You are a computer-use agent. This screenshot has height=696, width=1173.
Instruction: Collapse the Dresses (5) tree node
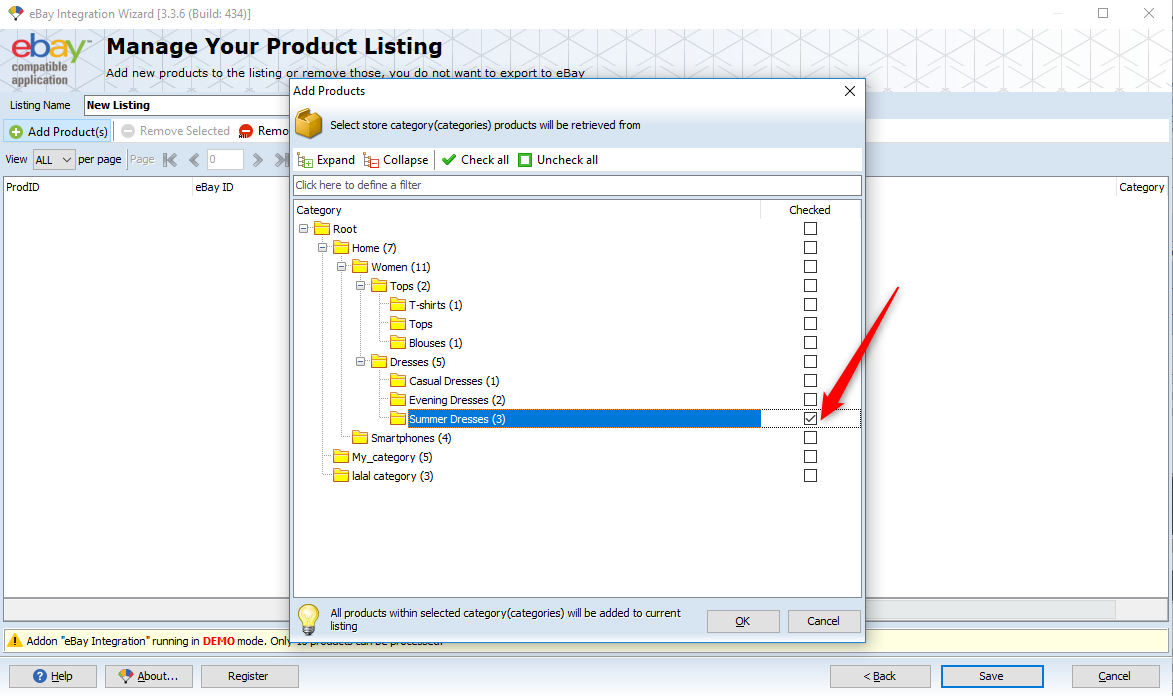(361, 361)
